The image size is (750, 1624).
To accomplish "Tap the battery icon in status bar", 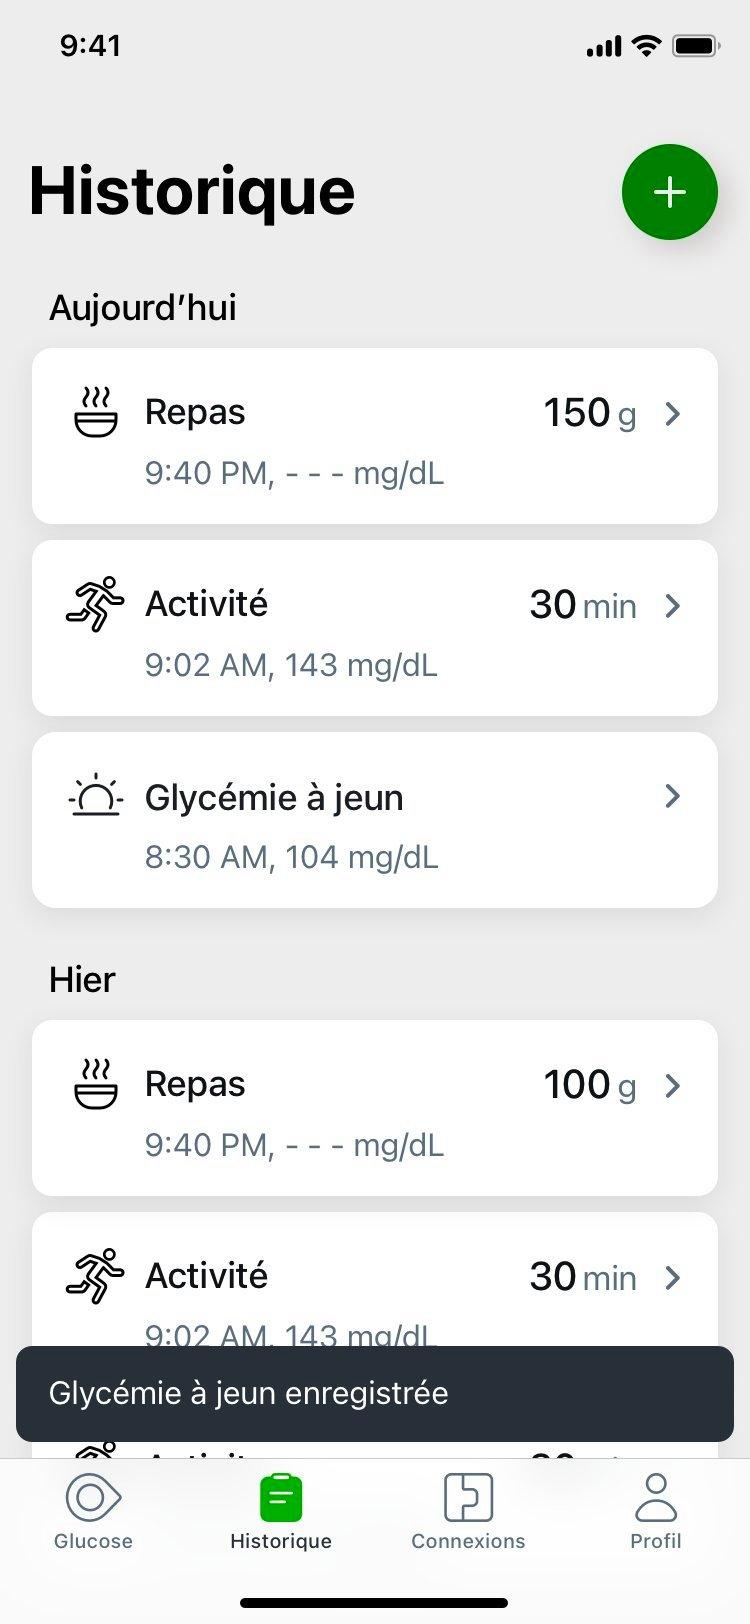I will [696, 46].
